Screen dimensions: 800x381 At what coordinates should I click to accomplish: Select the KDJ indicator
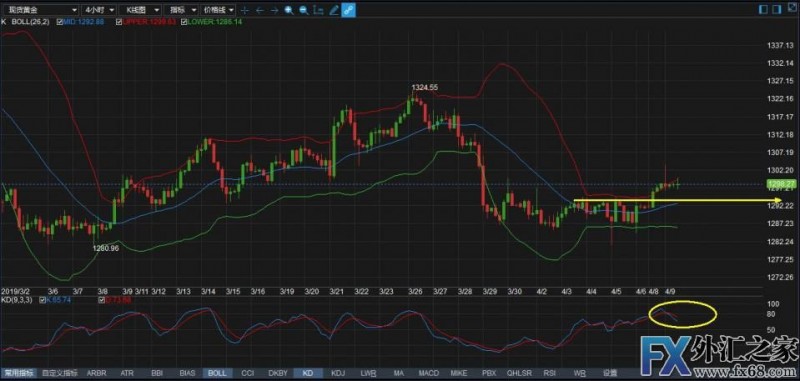tap(338, 373)
